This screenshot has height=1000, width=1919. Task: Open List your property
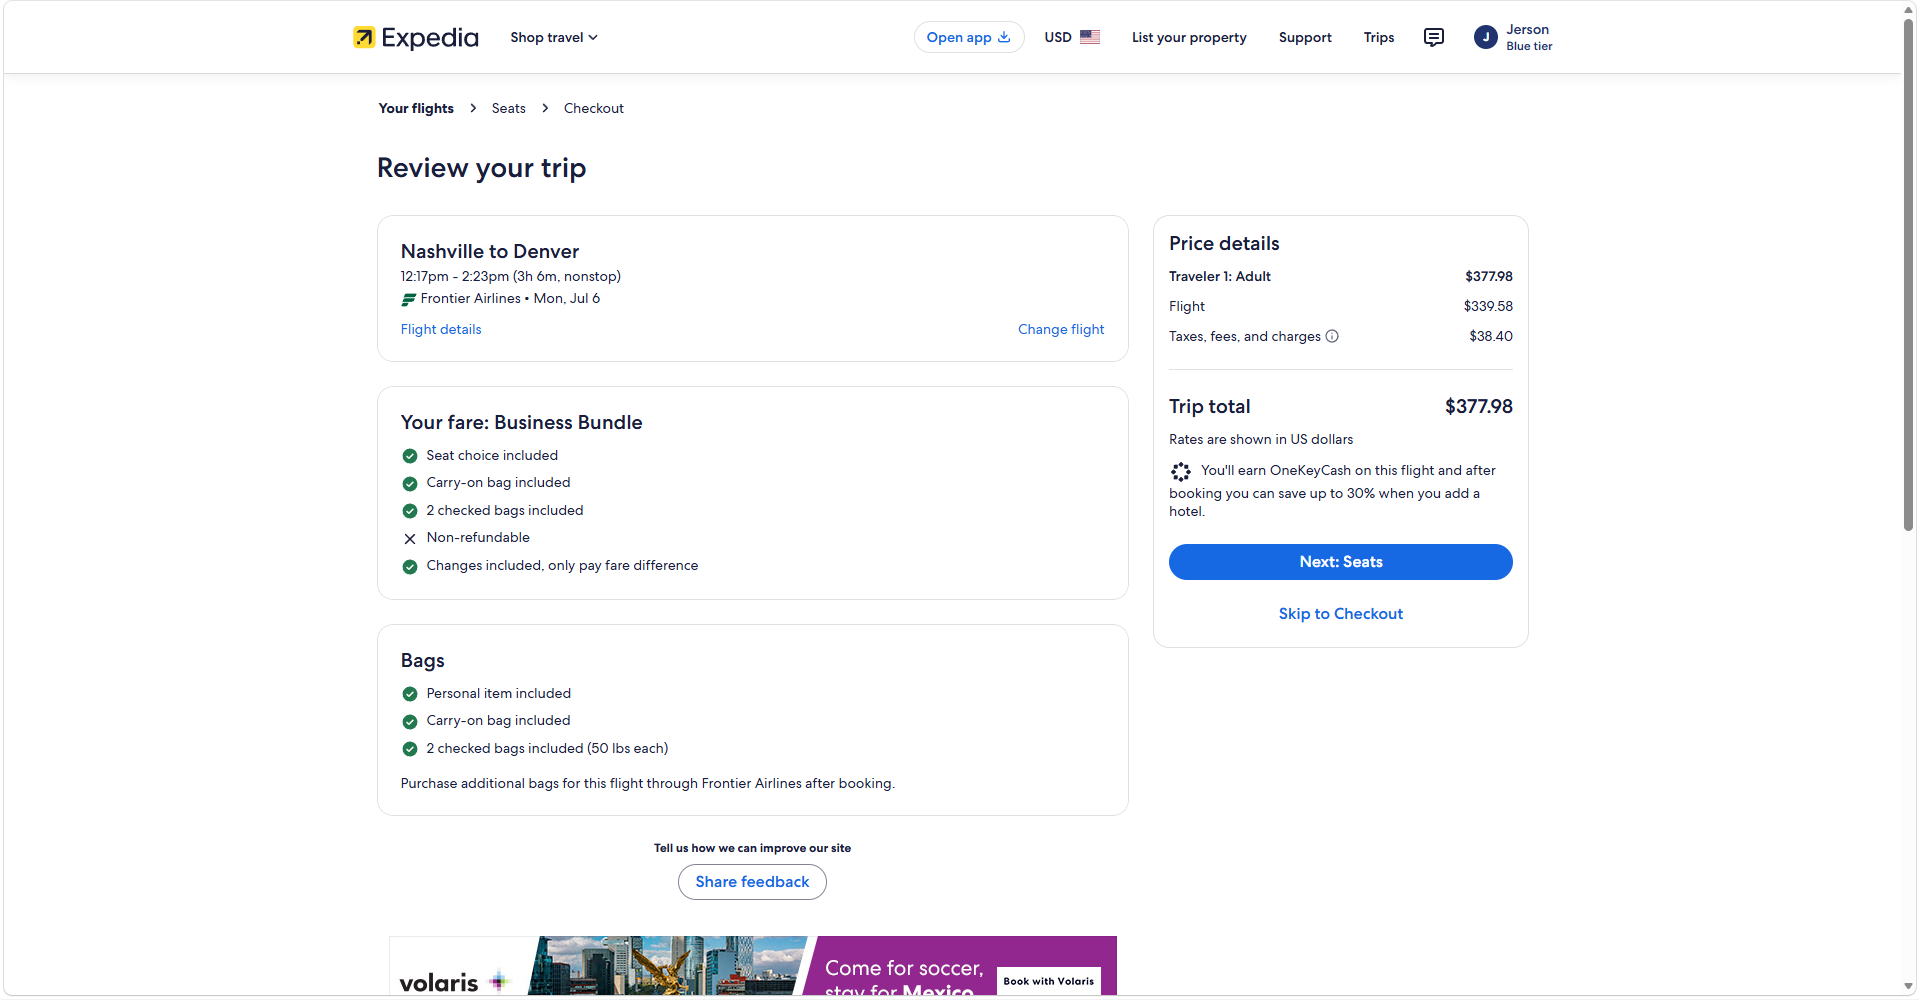1189,37
